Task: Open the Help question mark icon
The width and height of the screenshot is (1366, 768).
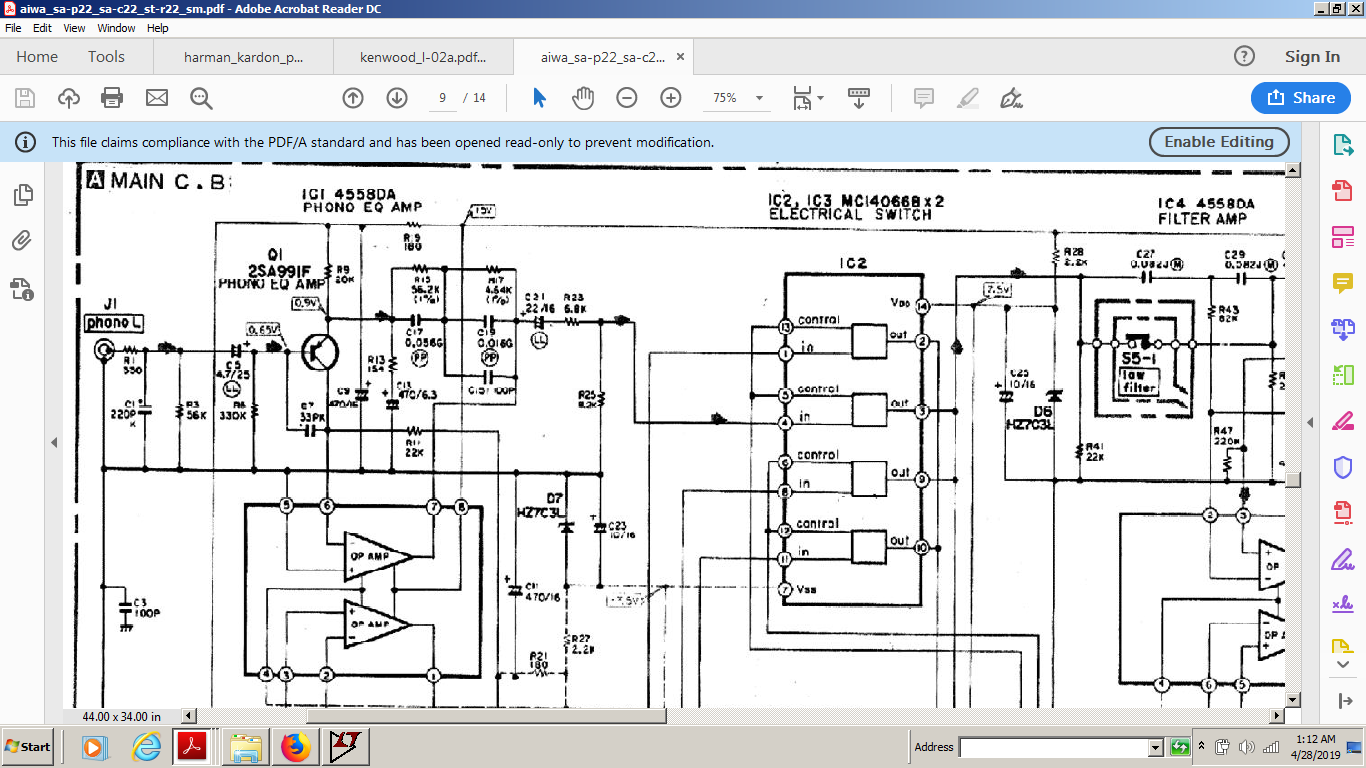Action: (x=1244, y=57)
